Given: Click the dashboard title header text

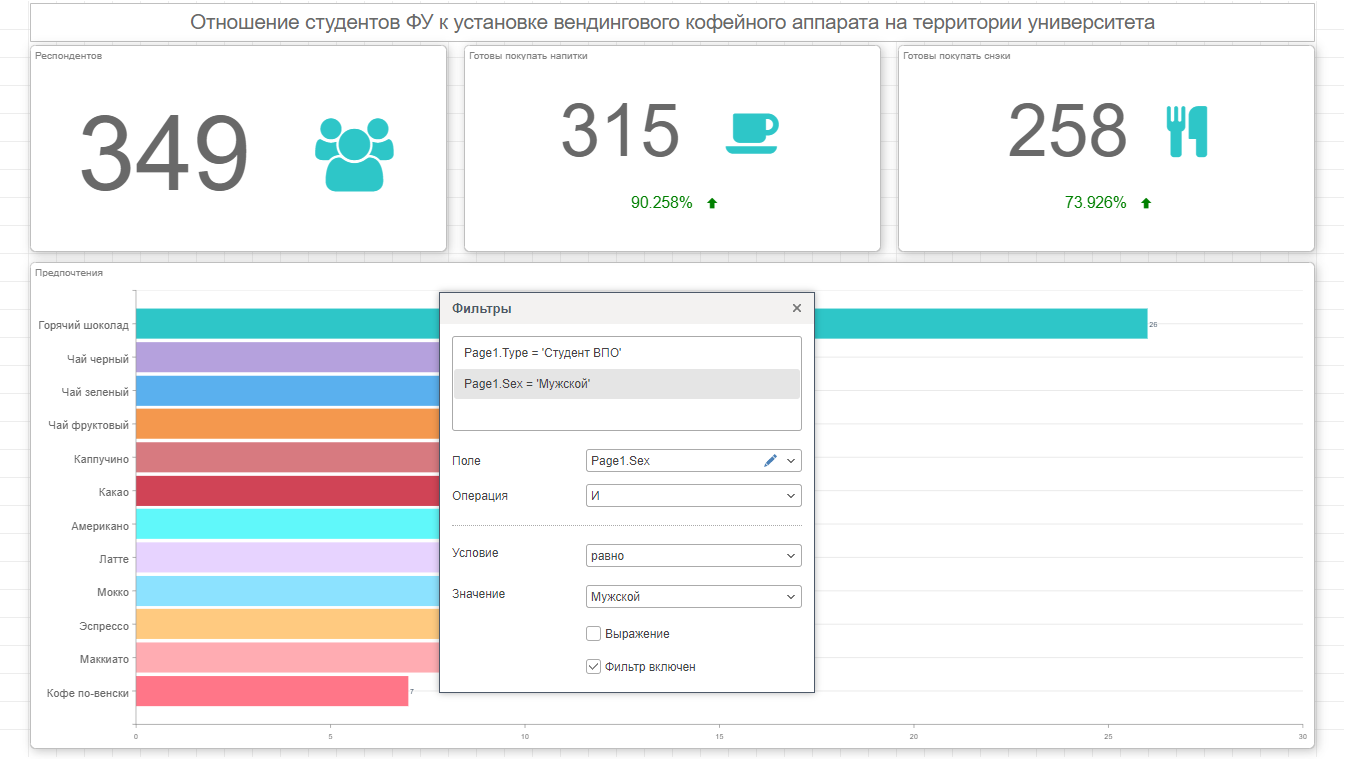Looking at the screenshot, I should point(672,22).
